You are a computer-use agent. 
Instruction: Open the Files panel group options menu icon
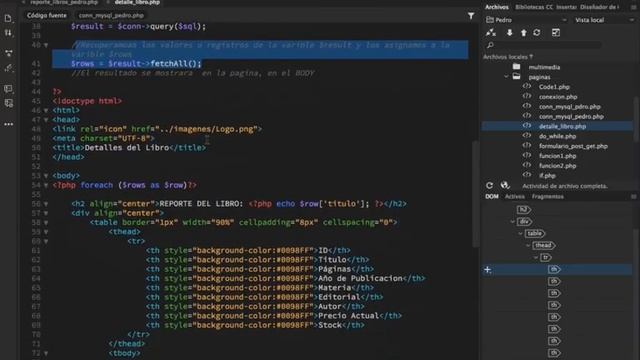633,7
